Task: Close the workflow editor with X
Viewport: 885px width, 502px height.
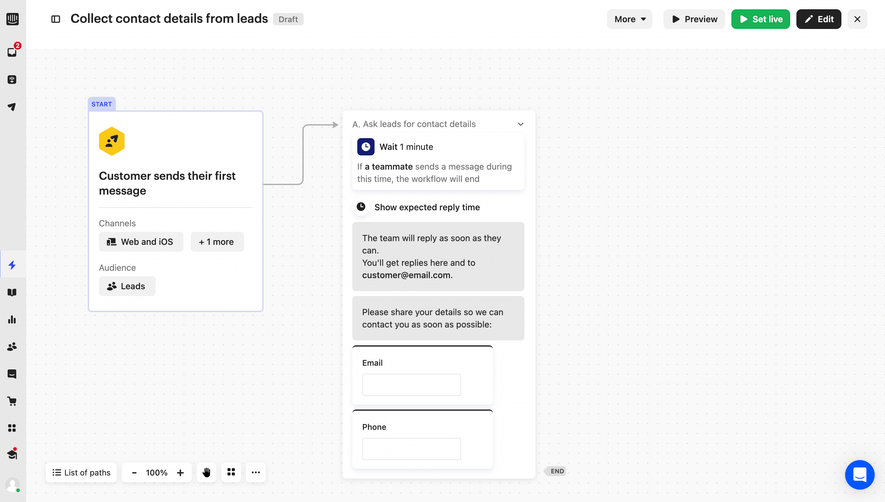Action: coord(857,19)
